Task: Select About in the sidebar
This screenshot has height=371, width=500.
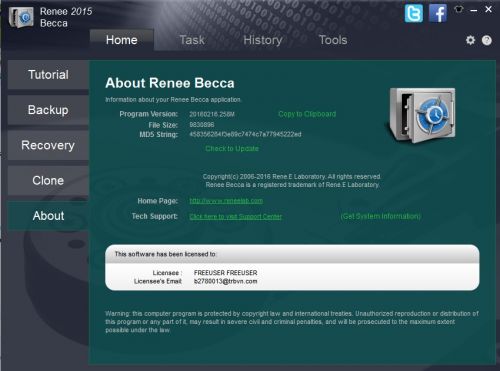Action: click(x=48, y=216)
